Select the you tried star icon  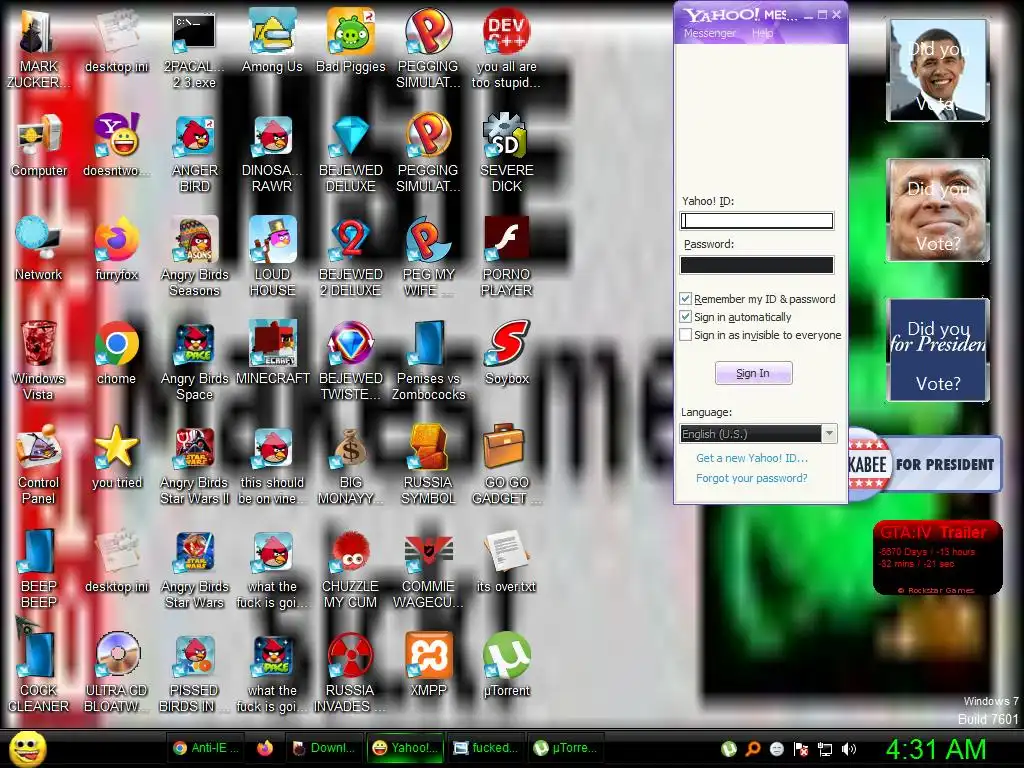click(x=117, y=456)
